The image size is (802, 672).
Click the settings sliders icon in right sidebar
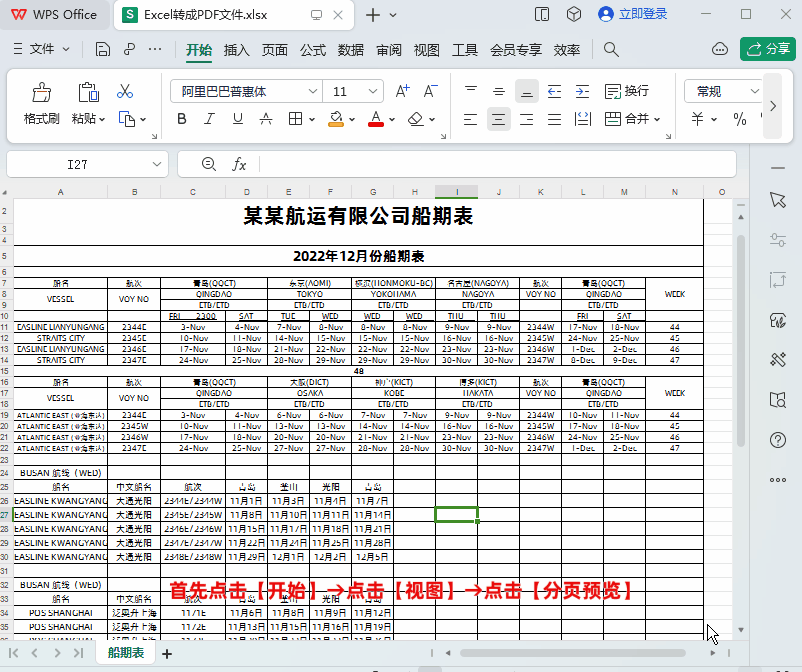tap(778, 240)
